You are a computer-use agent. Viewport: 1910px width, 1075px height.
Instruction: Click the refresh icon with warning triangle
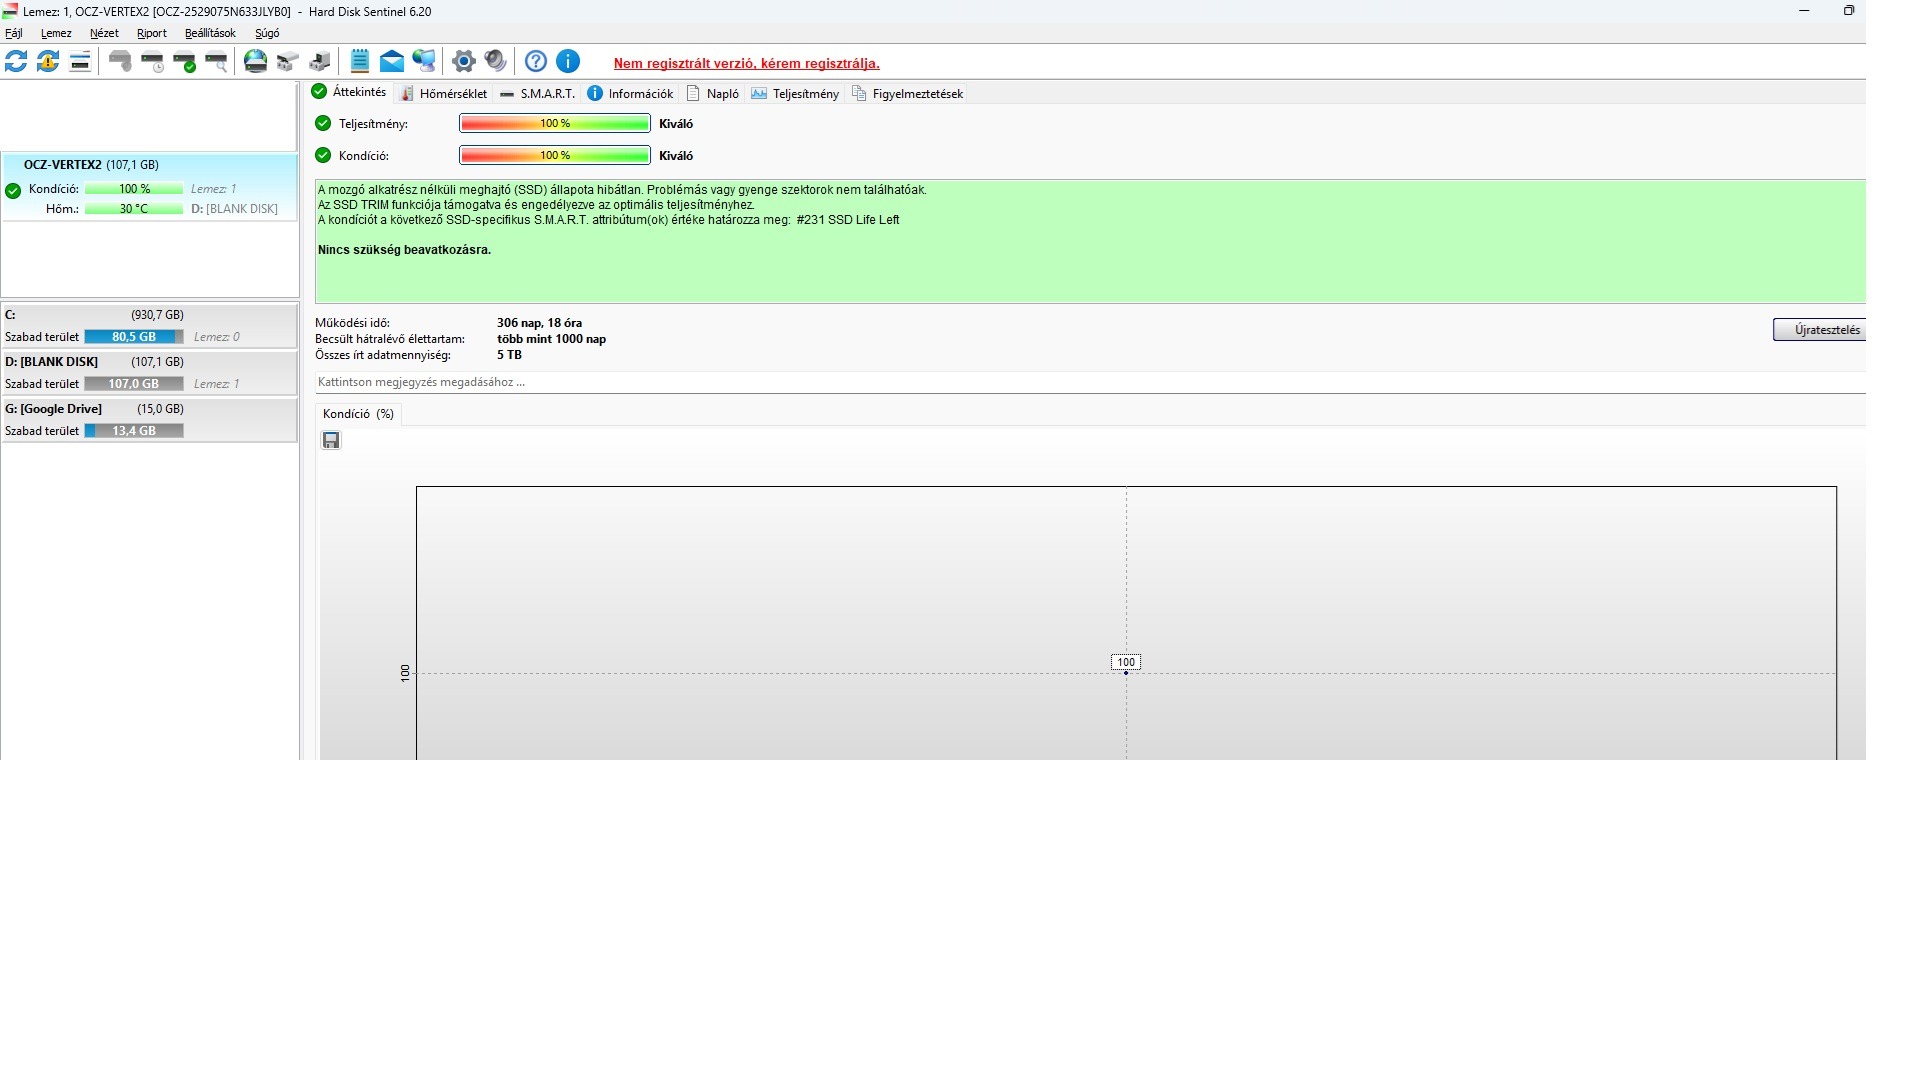point(48,61)
